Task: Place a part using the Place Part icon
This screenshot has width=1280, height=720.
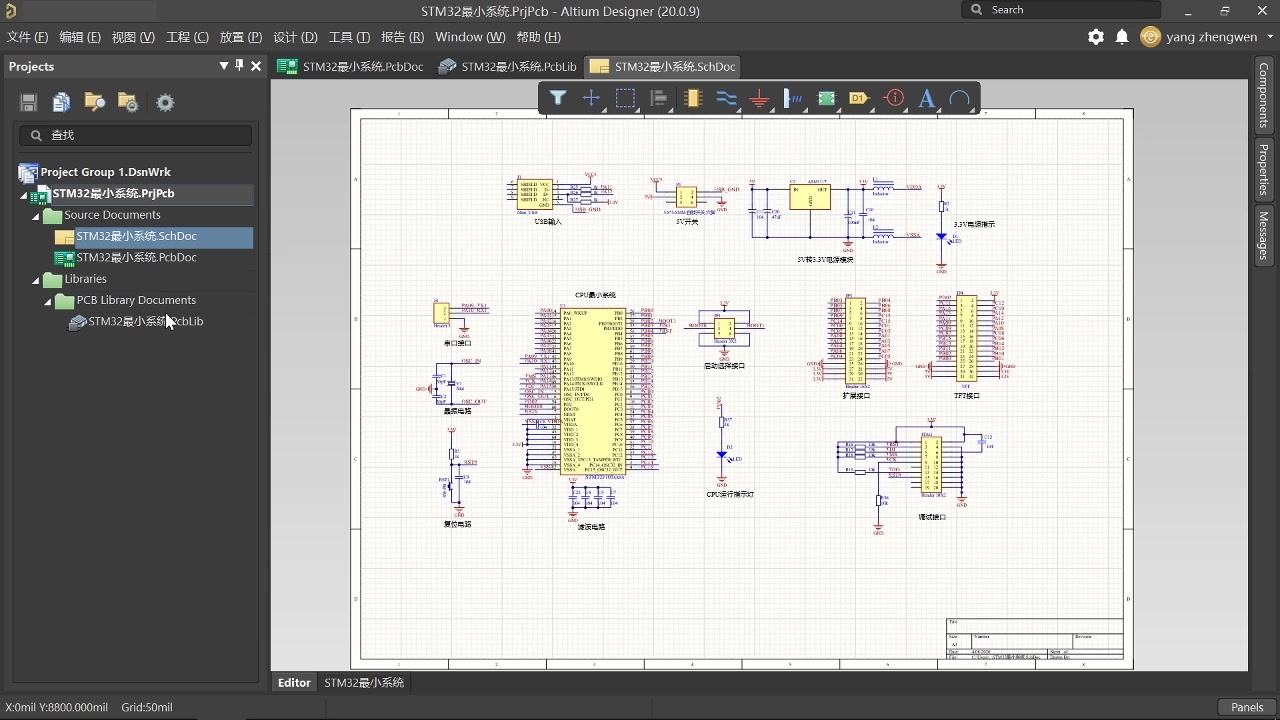Action: [693, 98]
